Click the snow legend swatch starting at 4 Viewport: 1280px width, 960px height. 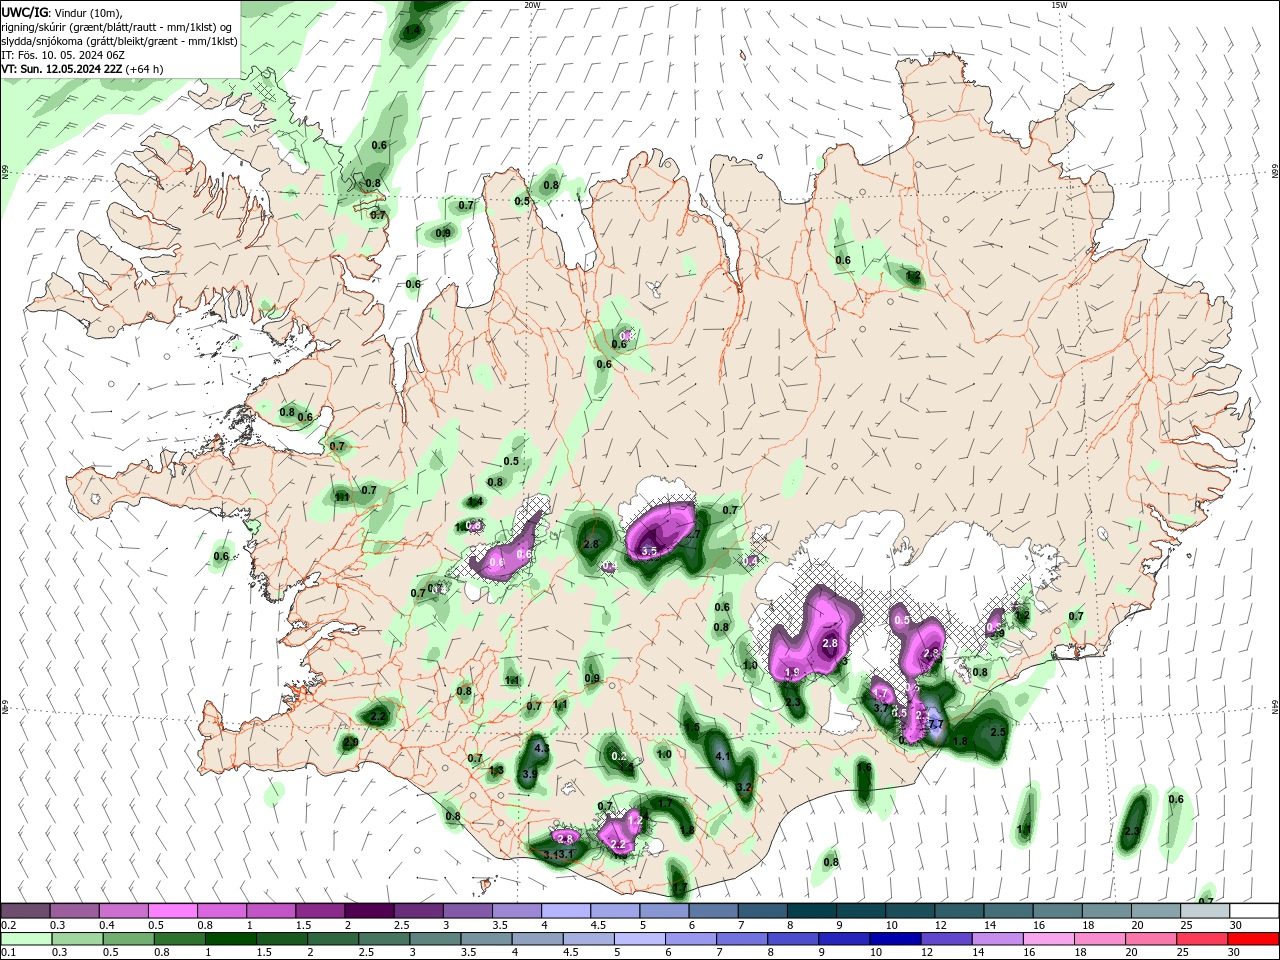click(564, 910)
